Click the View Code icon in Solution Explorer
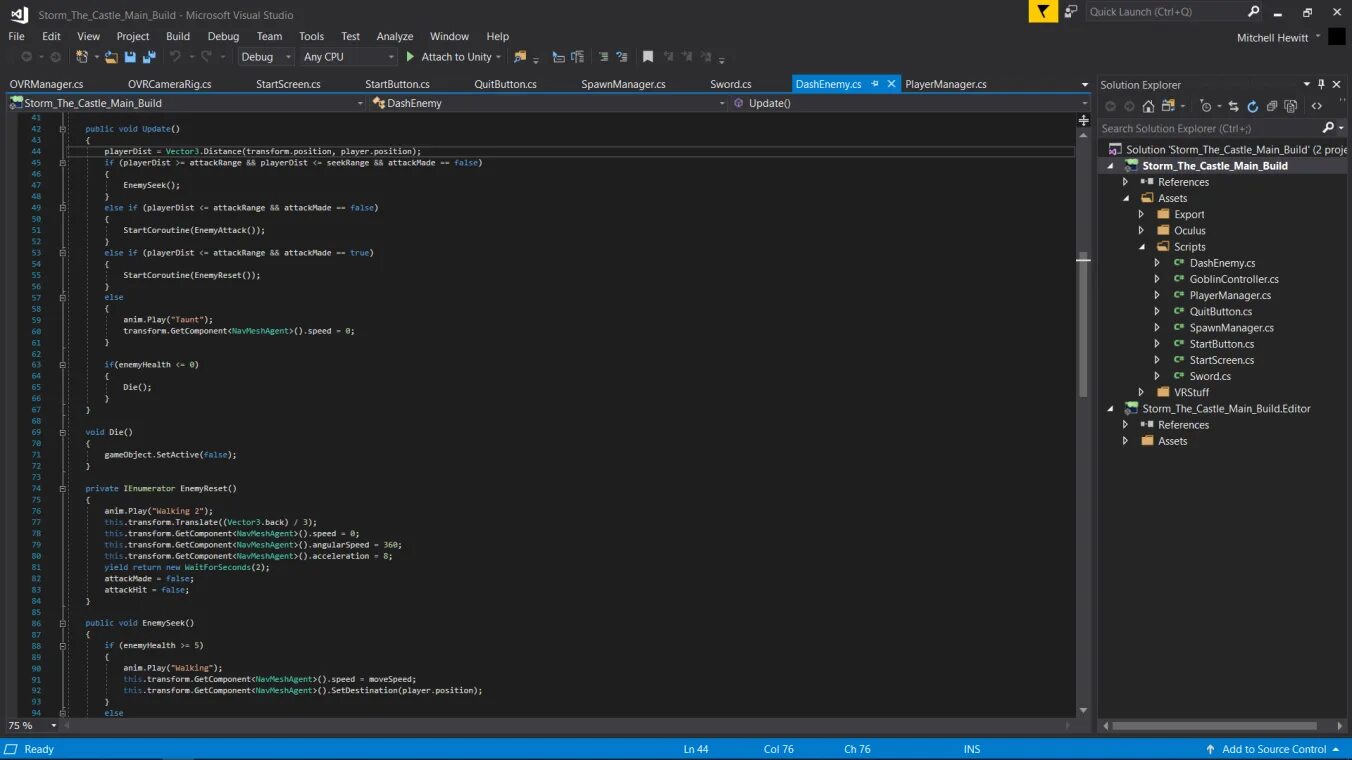Image resolution: width=1352 pixels, height=760 pixels. (x=1316, y=106)
